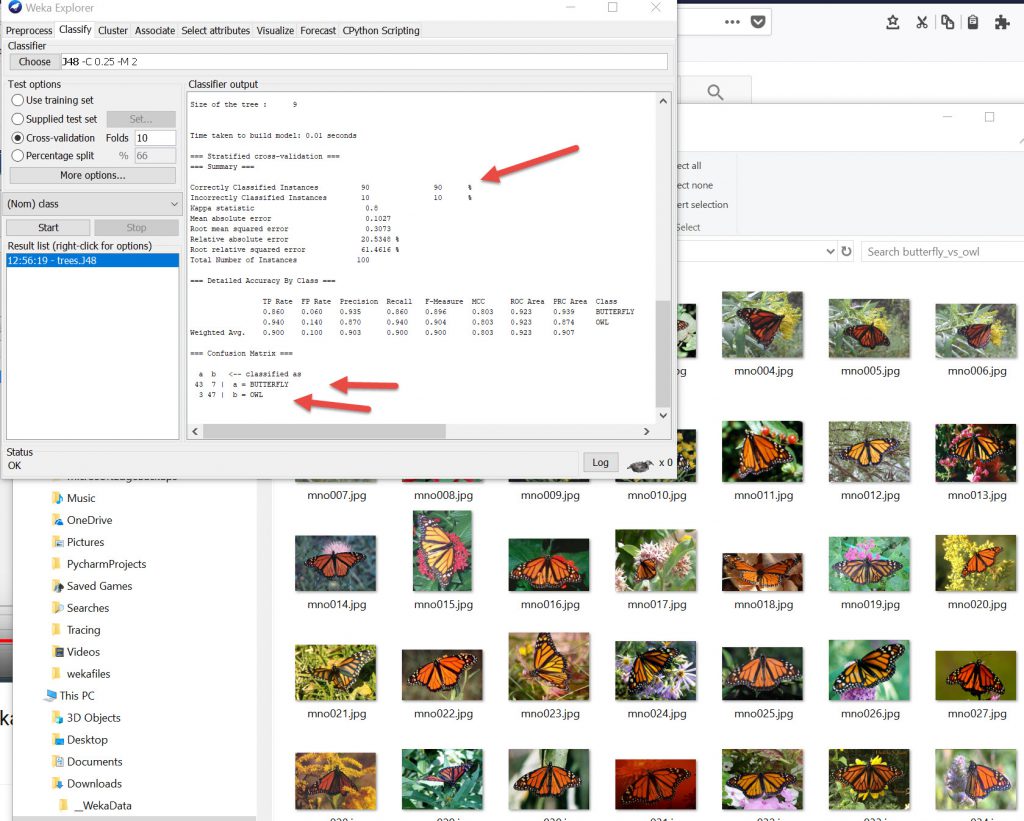Click the Choose classifier button
Image resolution: width=1024 pixels, height=821 pixels.
coord(34,62)
